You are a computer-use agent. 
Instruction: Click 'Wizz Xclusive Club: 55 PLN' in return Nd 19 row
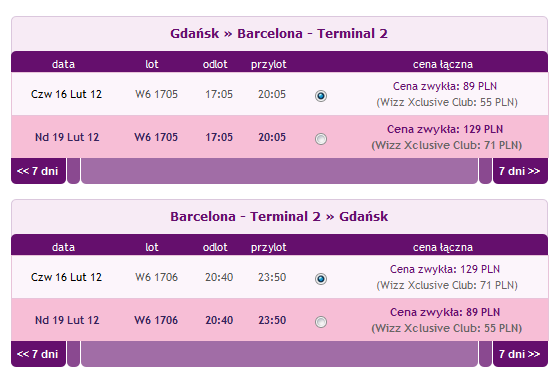pos(446,328)
